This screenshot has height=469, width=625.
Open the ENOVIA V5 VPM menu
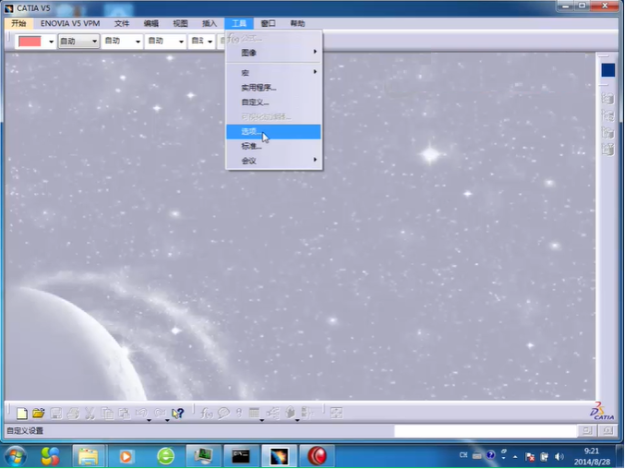pos(70,24)
